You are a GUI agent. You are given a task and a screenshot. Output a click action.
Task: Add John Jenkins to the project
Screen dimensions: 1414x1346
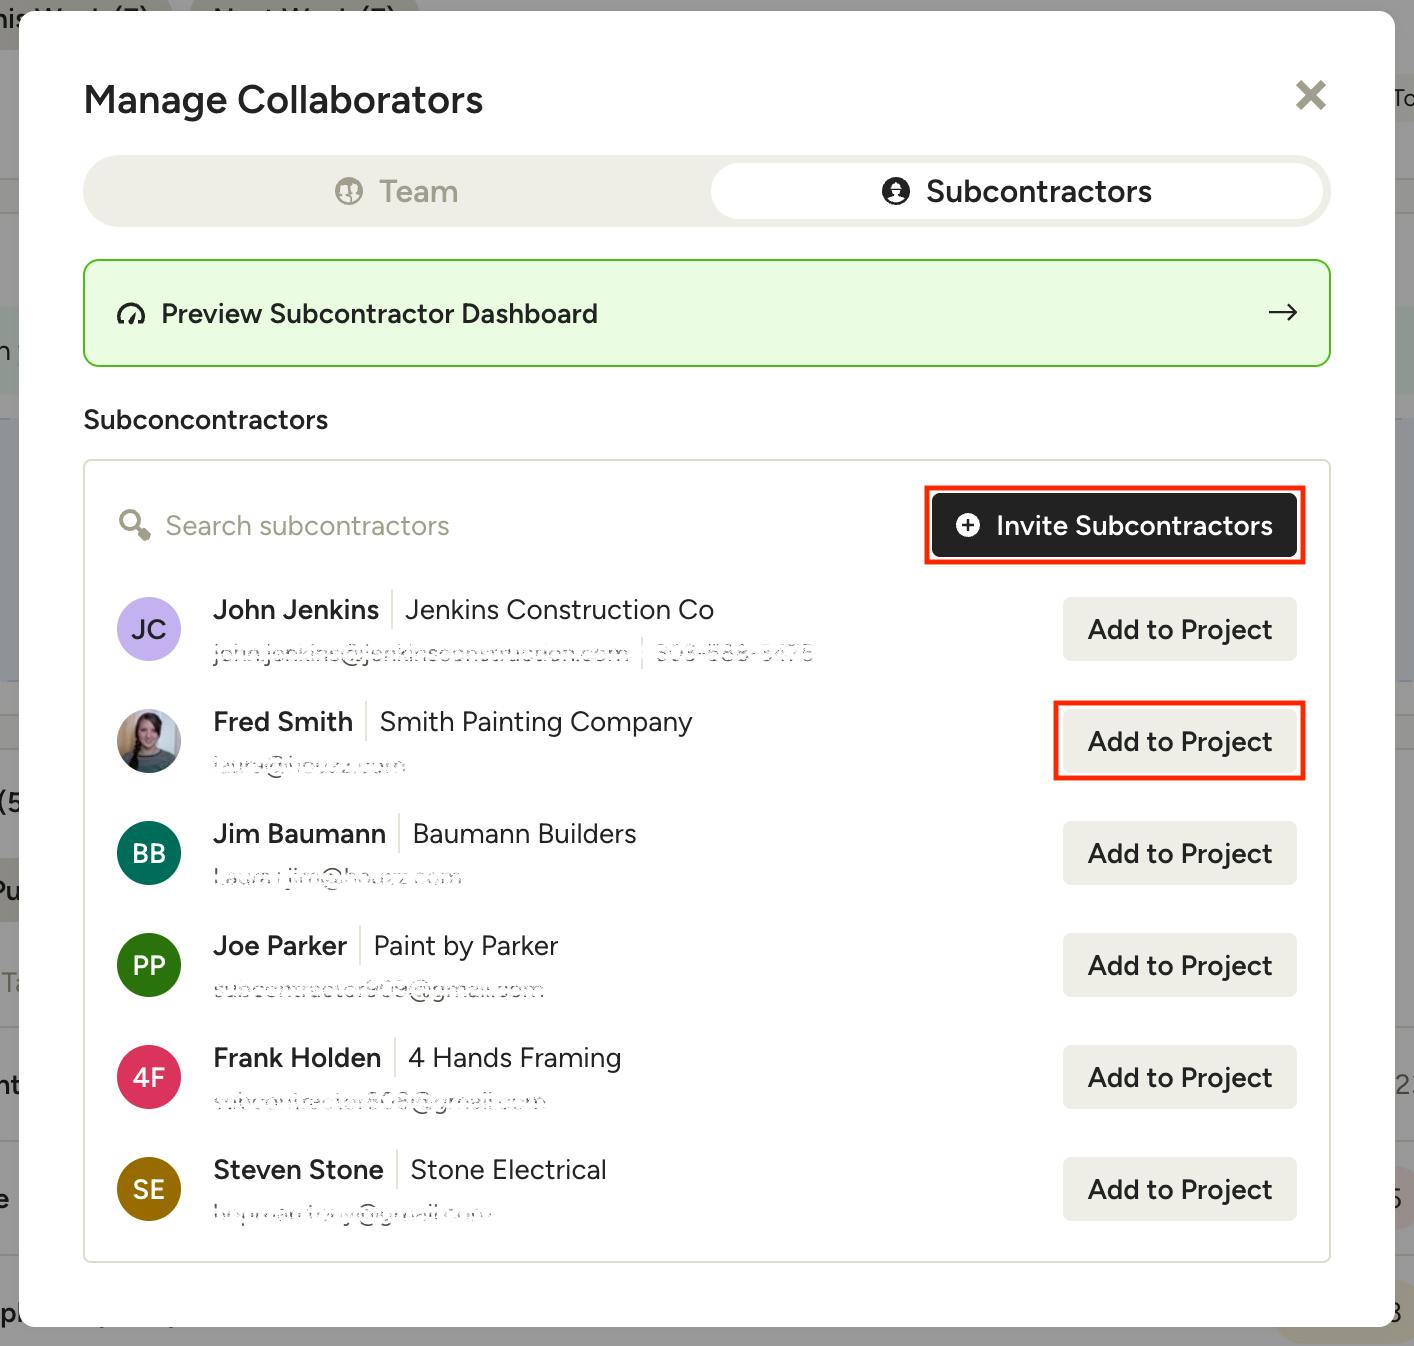[1179, 629]
